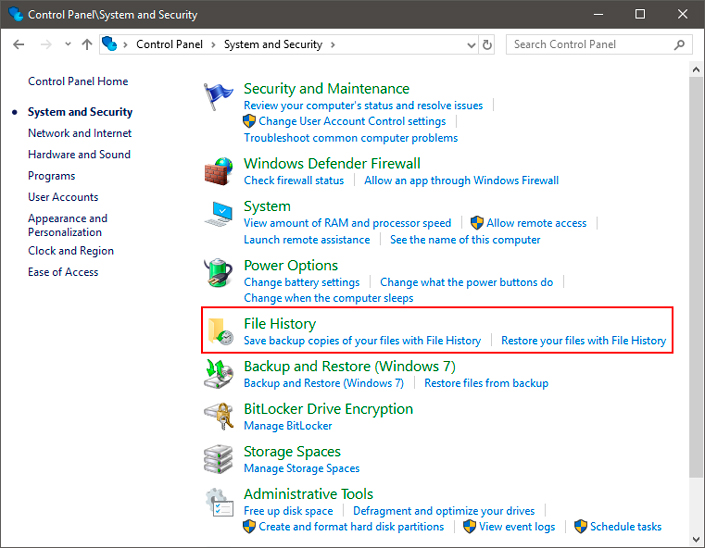Image resolution: width=705 pixels, height=548 pixels.
Task: Click Troubleshoot common computer problems
Action: point(351,138)
